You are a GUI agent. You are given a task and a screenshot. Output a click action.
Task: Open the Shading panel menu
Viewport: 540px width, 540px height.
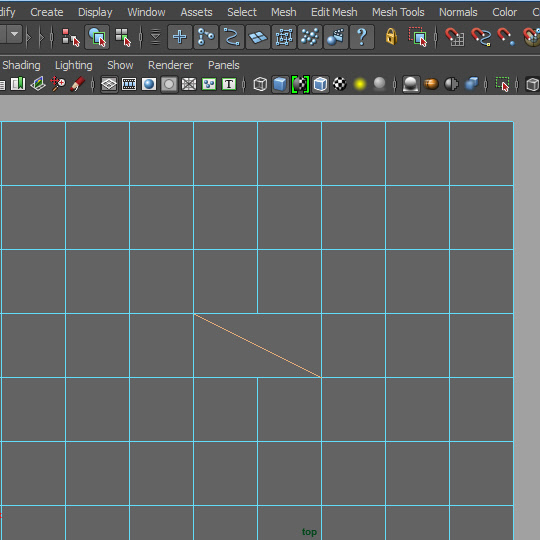pos(21,65)
